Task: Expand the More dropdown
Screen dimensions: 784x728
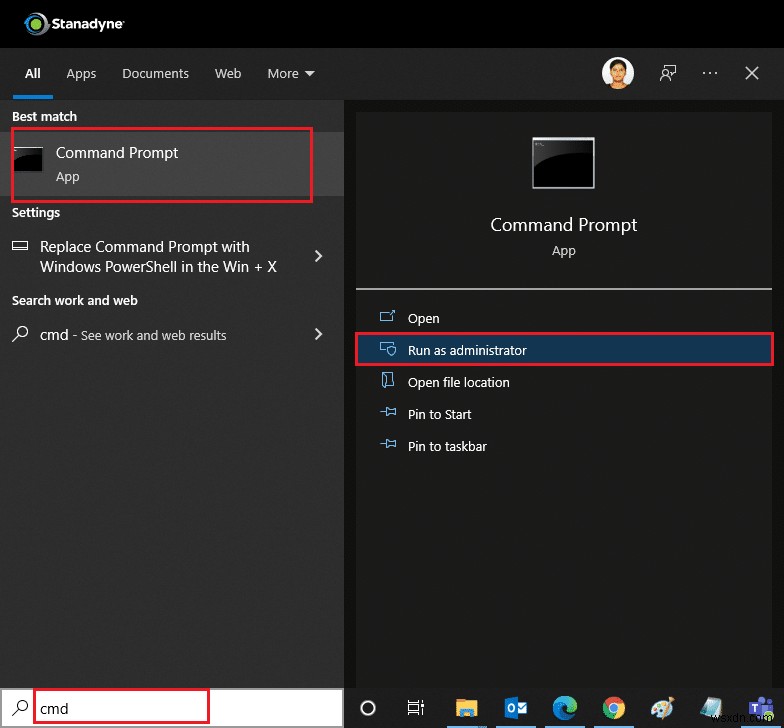Action: [x=291, y=74]
